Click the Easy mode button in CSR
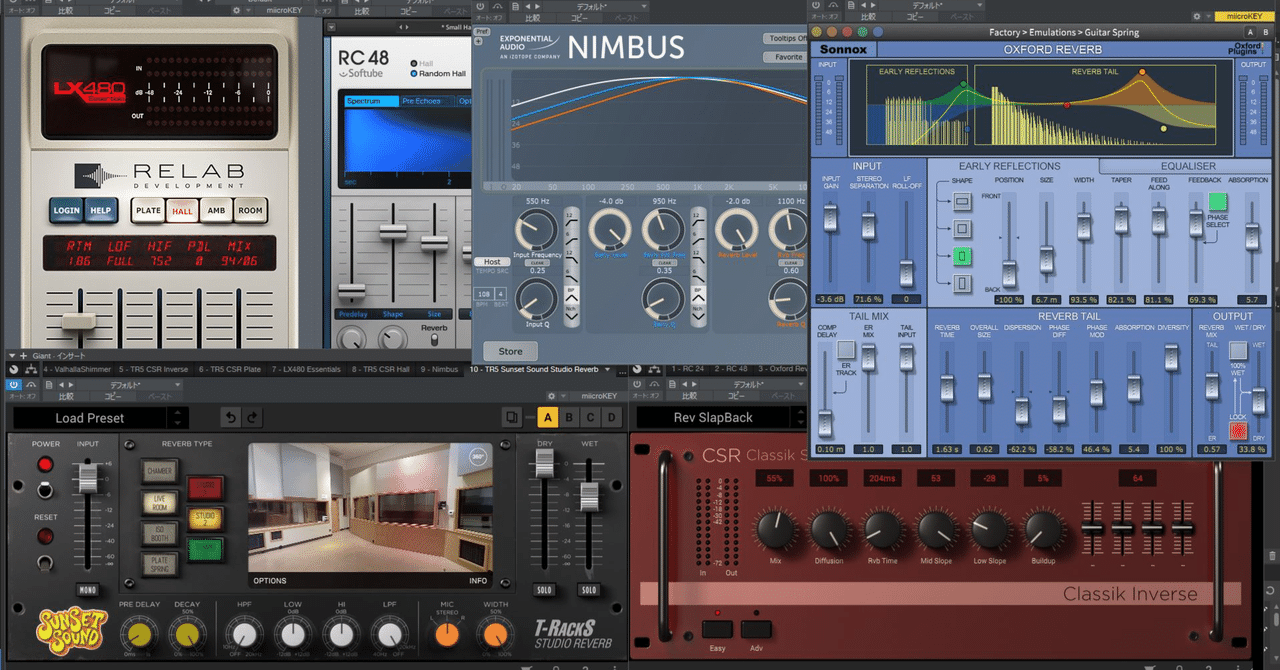1280x670 pixels. click(715, 629)
